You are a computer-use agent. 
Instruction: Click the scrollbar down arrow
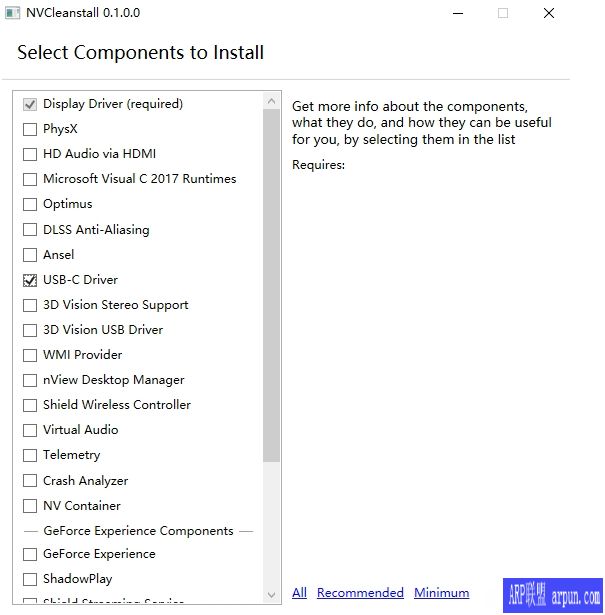point(272,595)
